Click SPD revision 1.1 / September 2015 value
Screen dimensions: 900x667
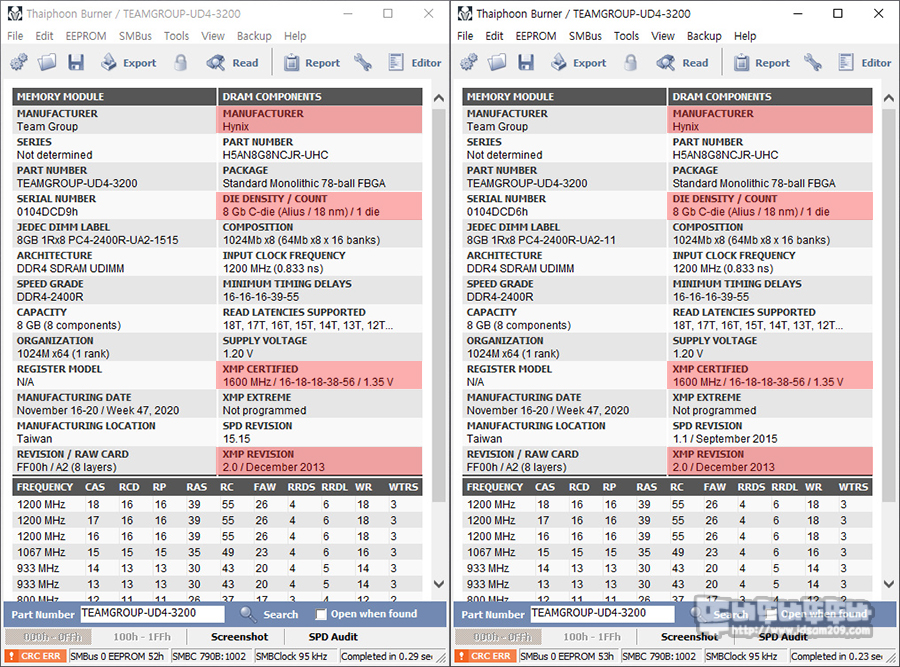[x=725, y=439]
